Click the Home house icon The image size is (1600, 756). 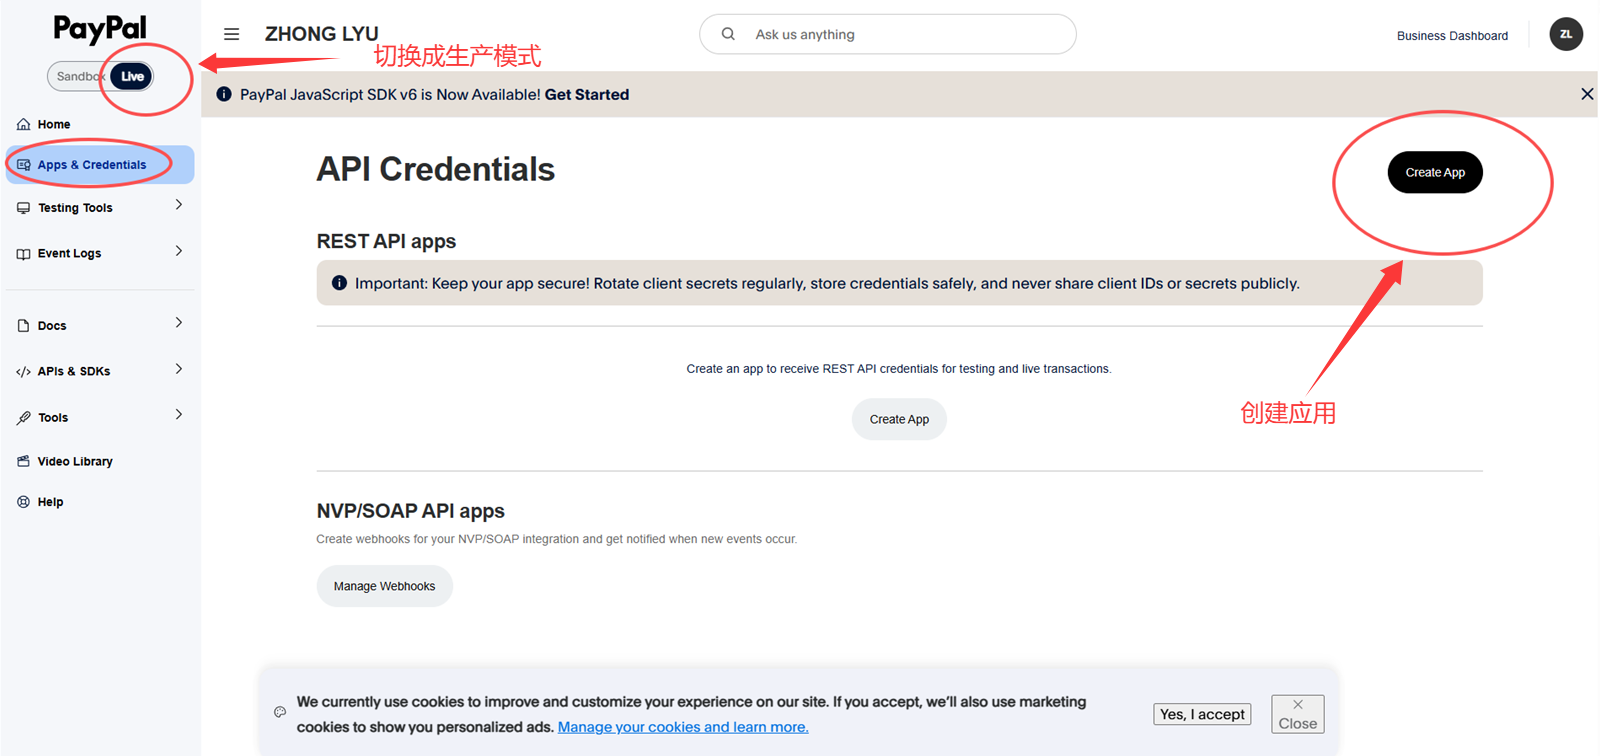[23, 124]
